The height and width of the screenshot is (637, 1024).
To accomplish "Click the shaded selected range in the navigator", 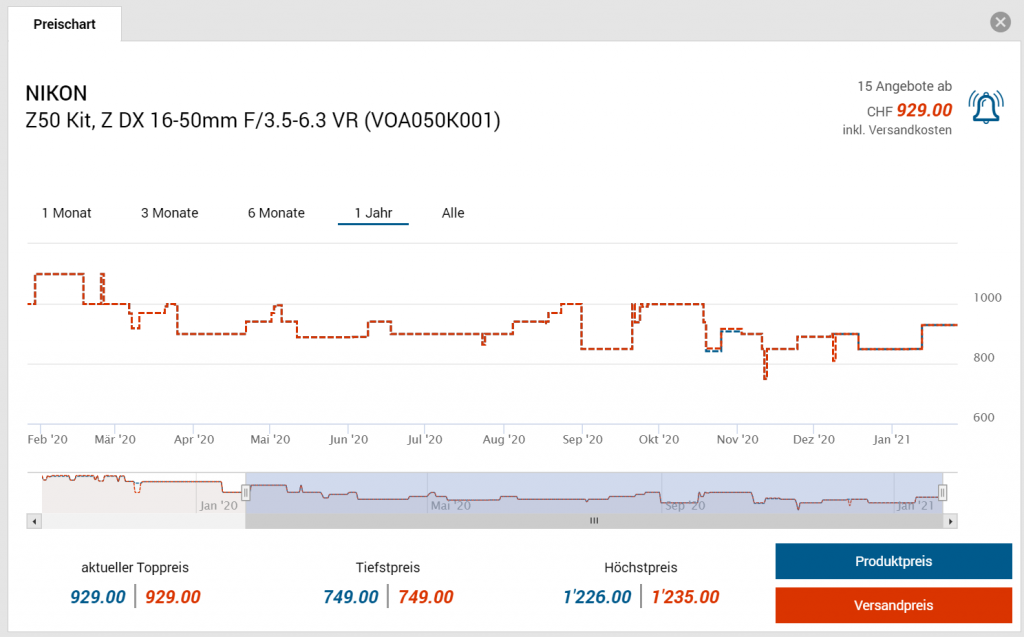I will click(593, 492).
